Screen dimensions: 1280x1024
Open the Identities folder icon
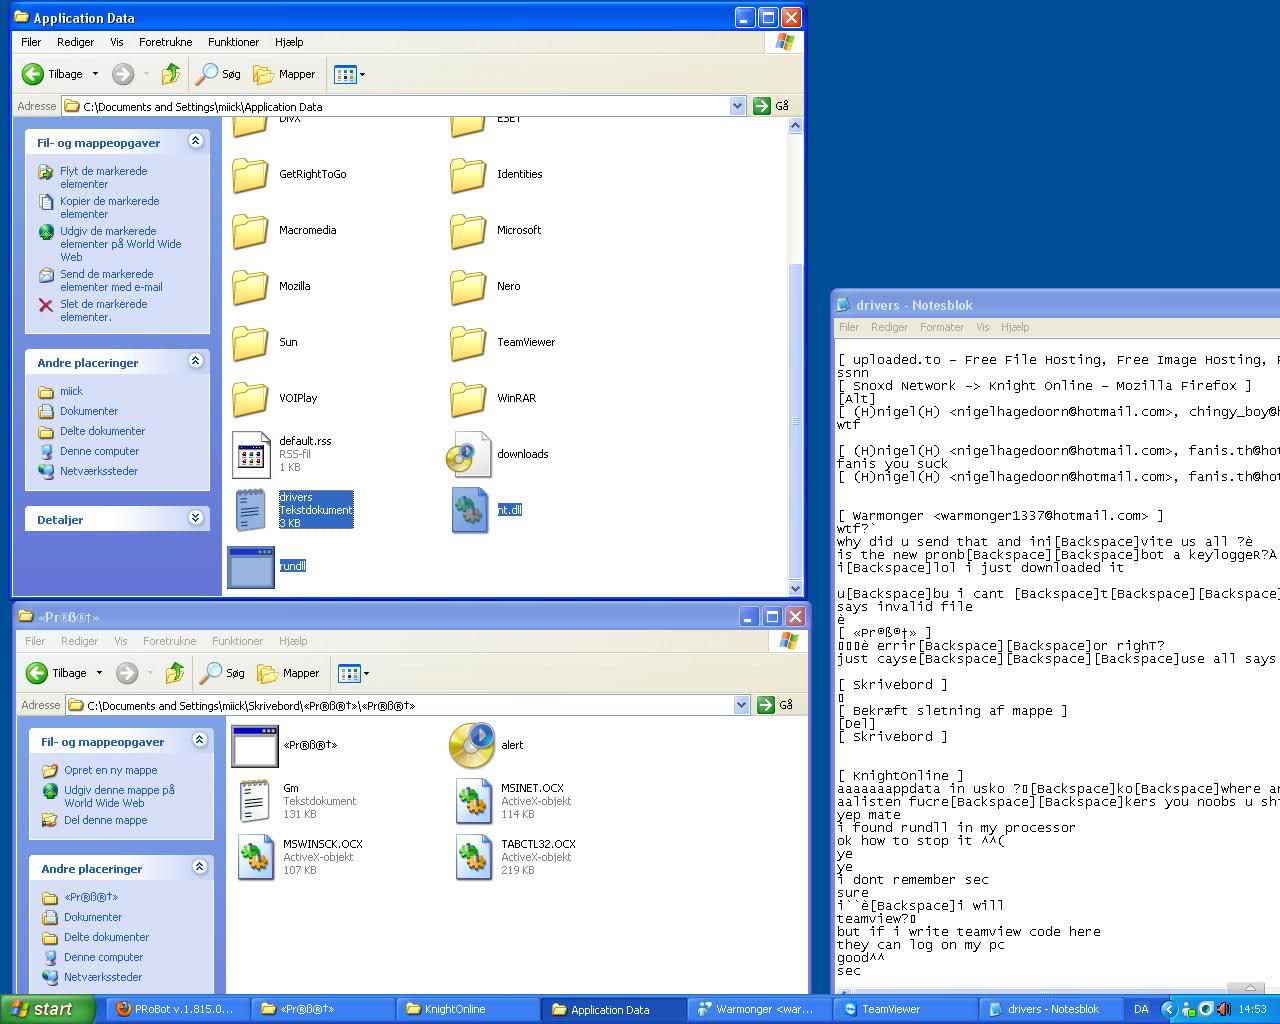[x=468, y=174]
